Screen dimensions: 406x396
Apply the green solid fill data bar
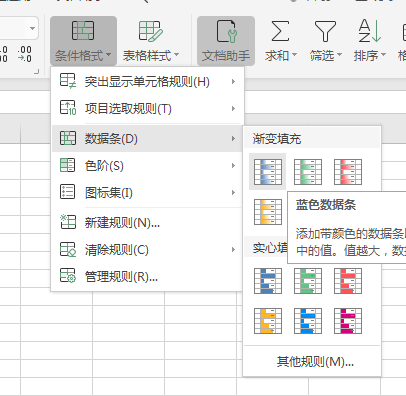(308, 281)
